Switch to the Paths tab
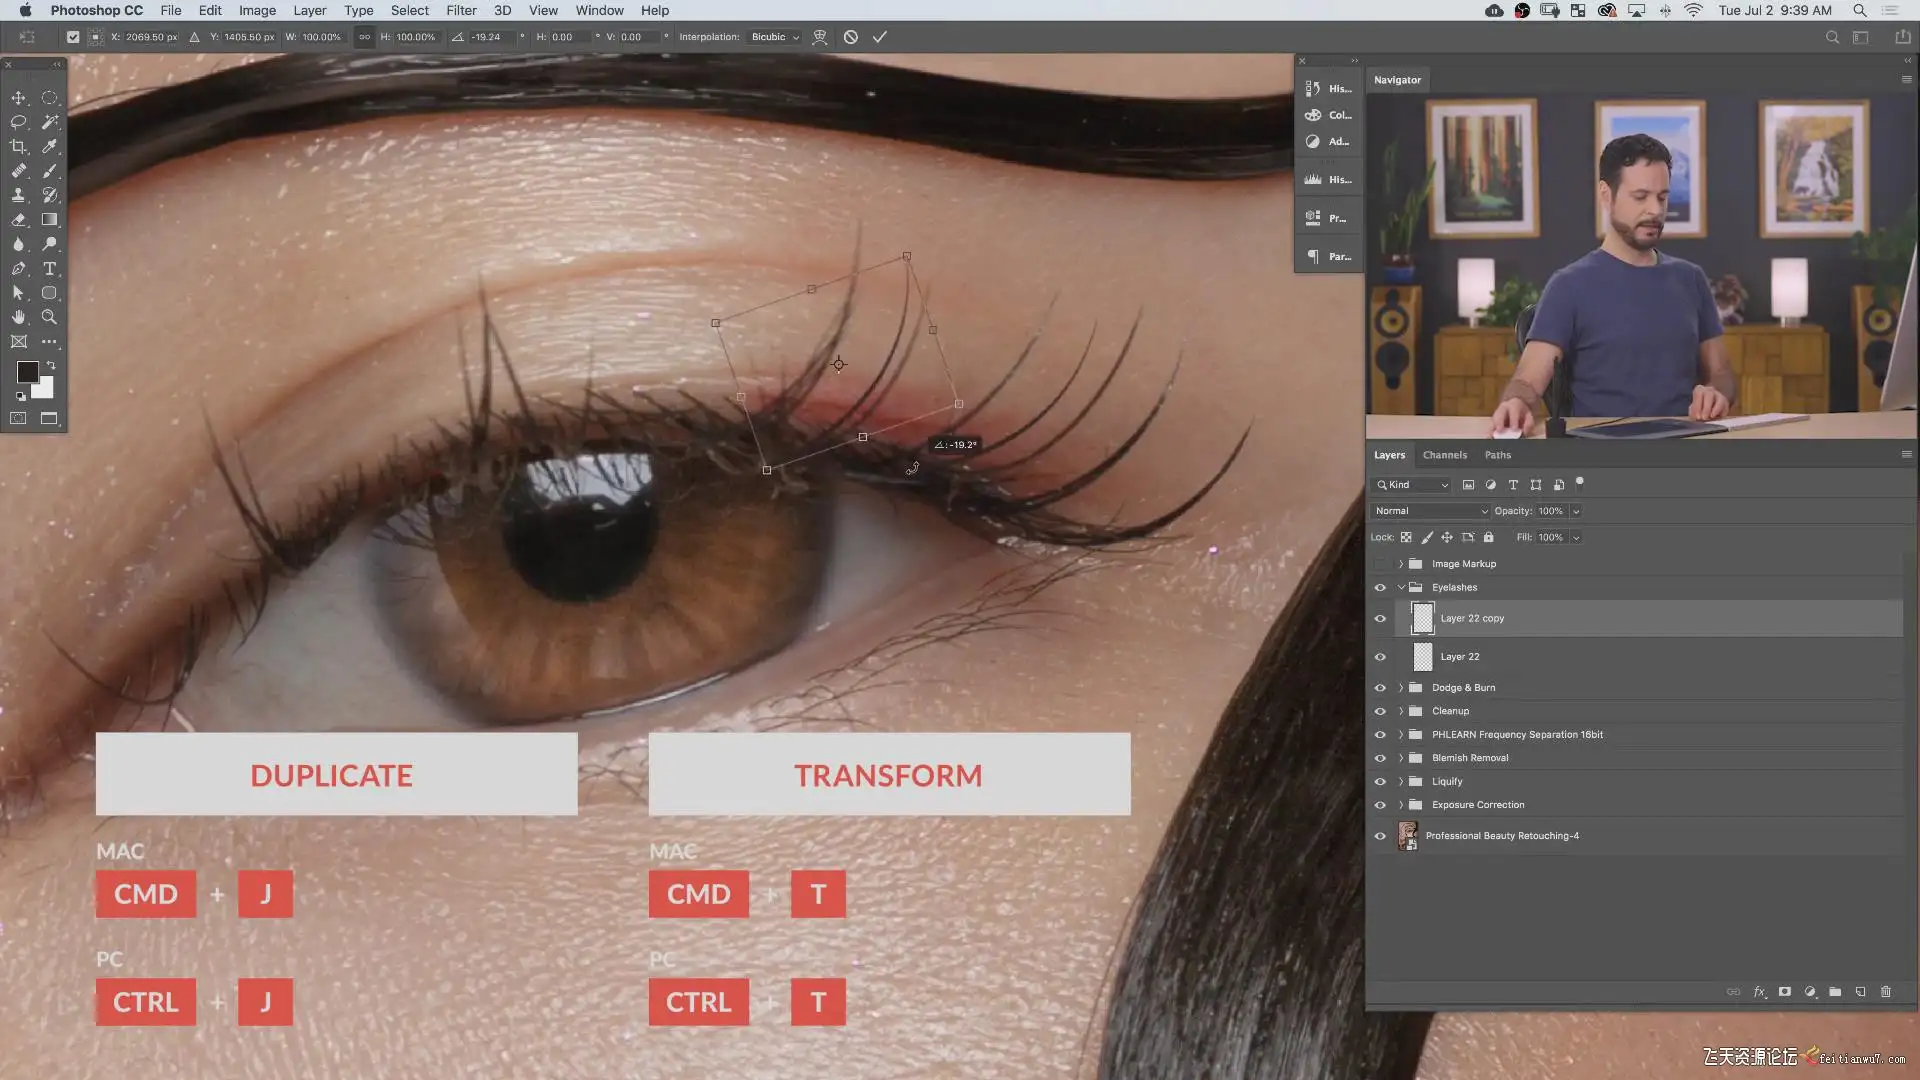Screen dimensions: 1920x1080 click(1498, 455)
